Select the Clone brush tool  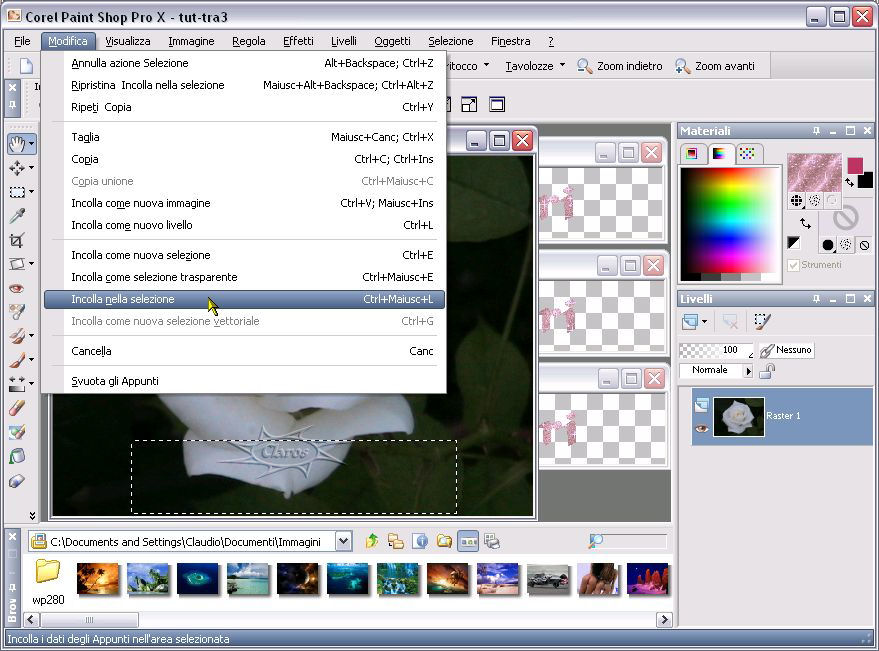[x=17, y=335]
